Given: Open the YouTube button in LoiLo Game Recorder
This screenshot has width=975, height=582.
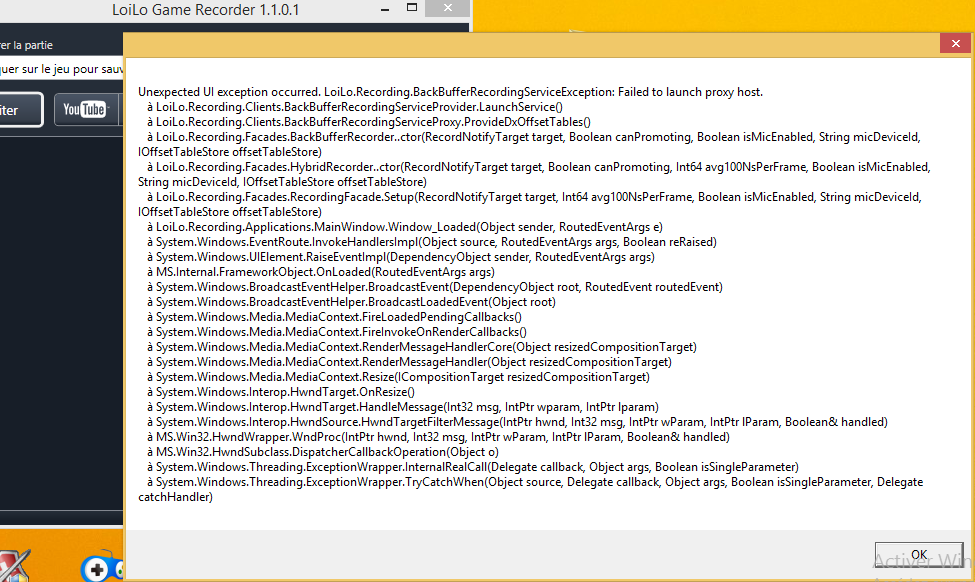Looking at the screenshot, I should [x=85, y=110].
